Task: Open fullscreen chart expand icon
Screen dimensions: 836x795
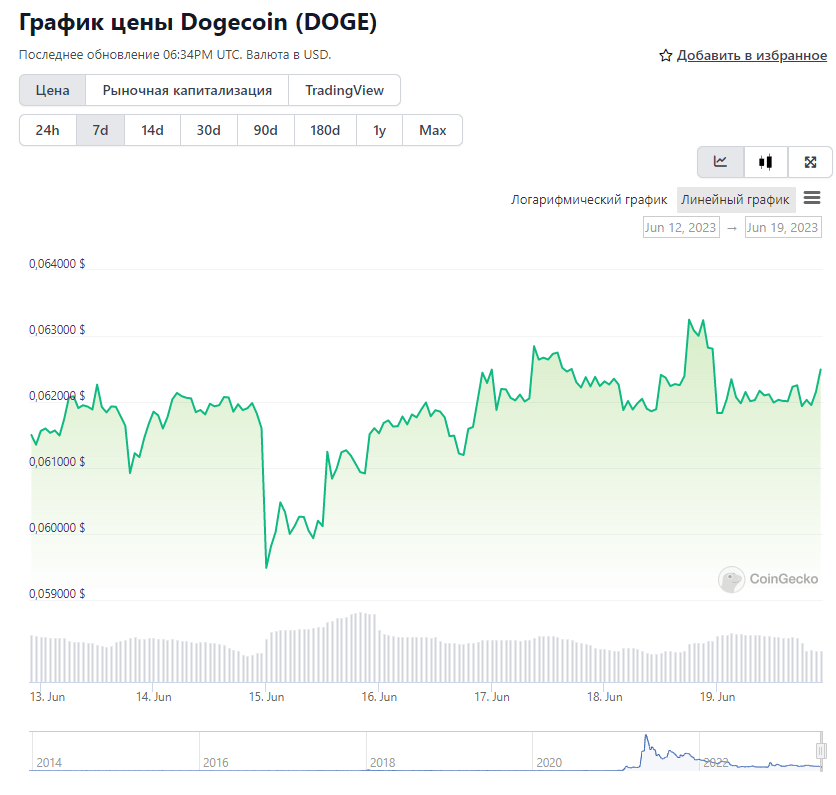Action: tap(810, 162)
